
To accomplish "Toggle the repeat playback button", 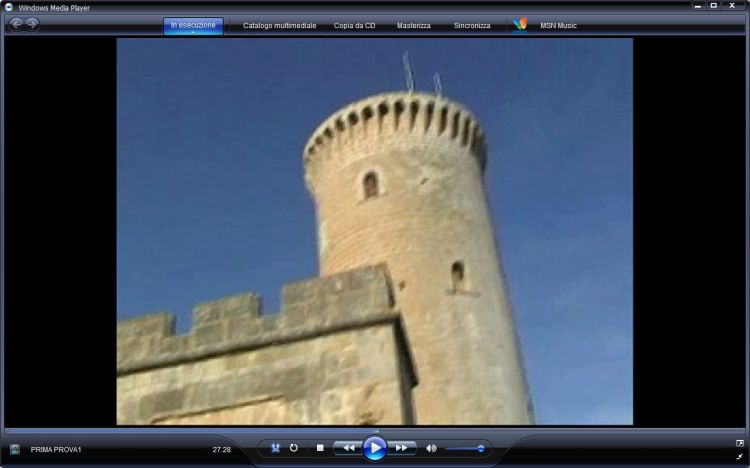I will 294,448.
